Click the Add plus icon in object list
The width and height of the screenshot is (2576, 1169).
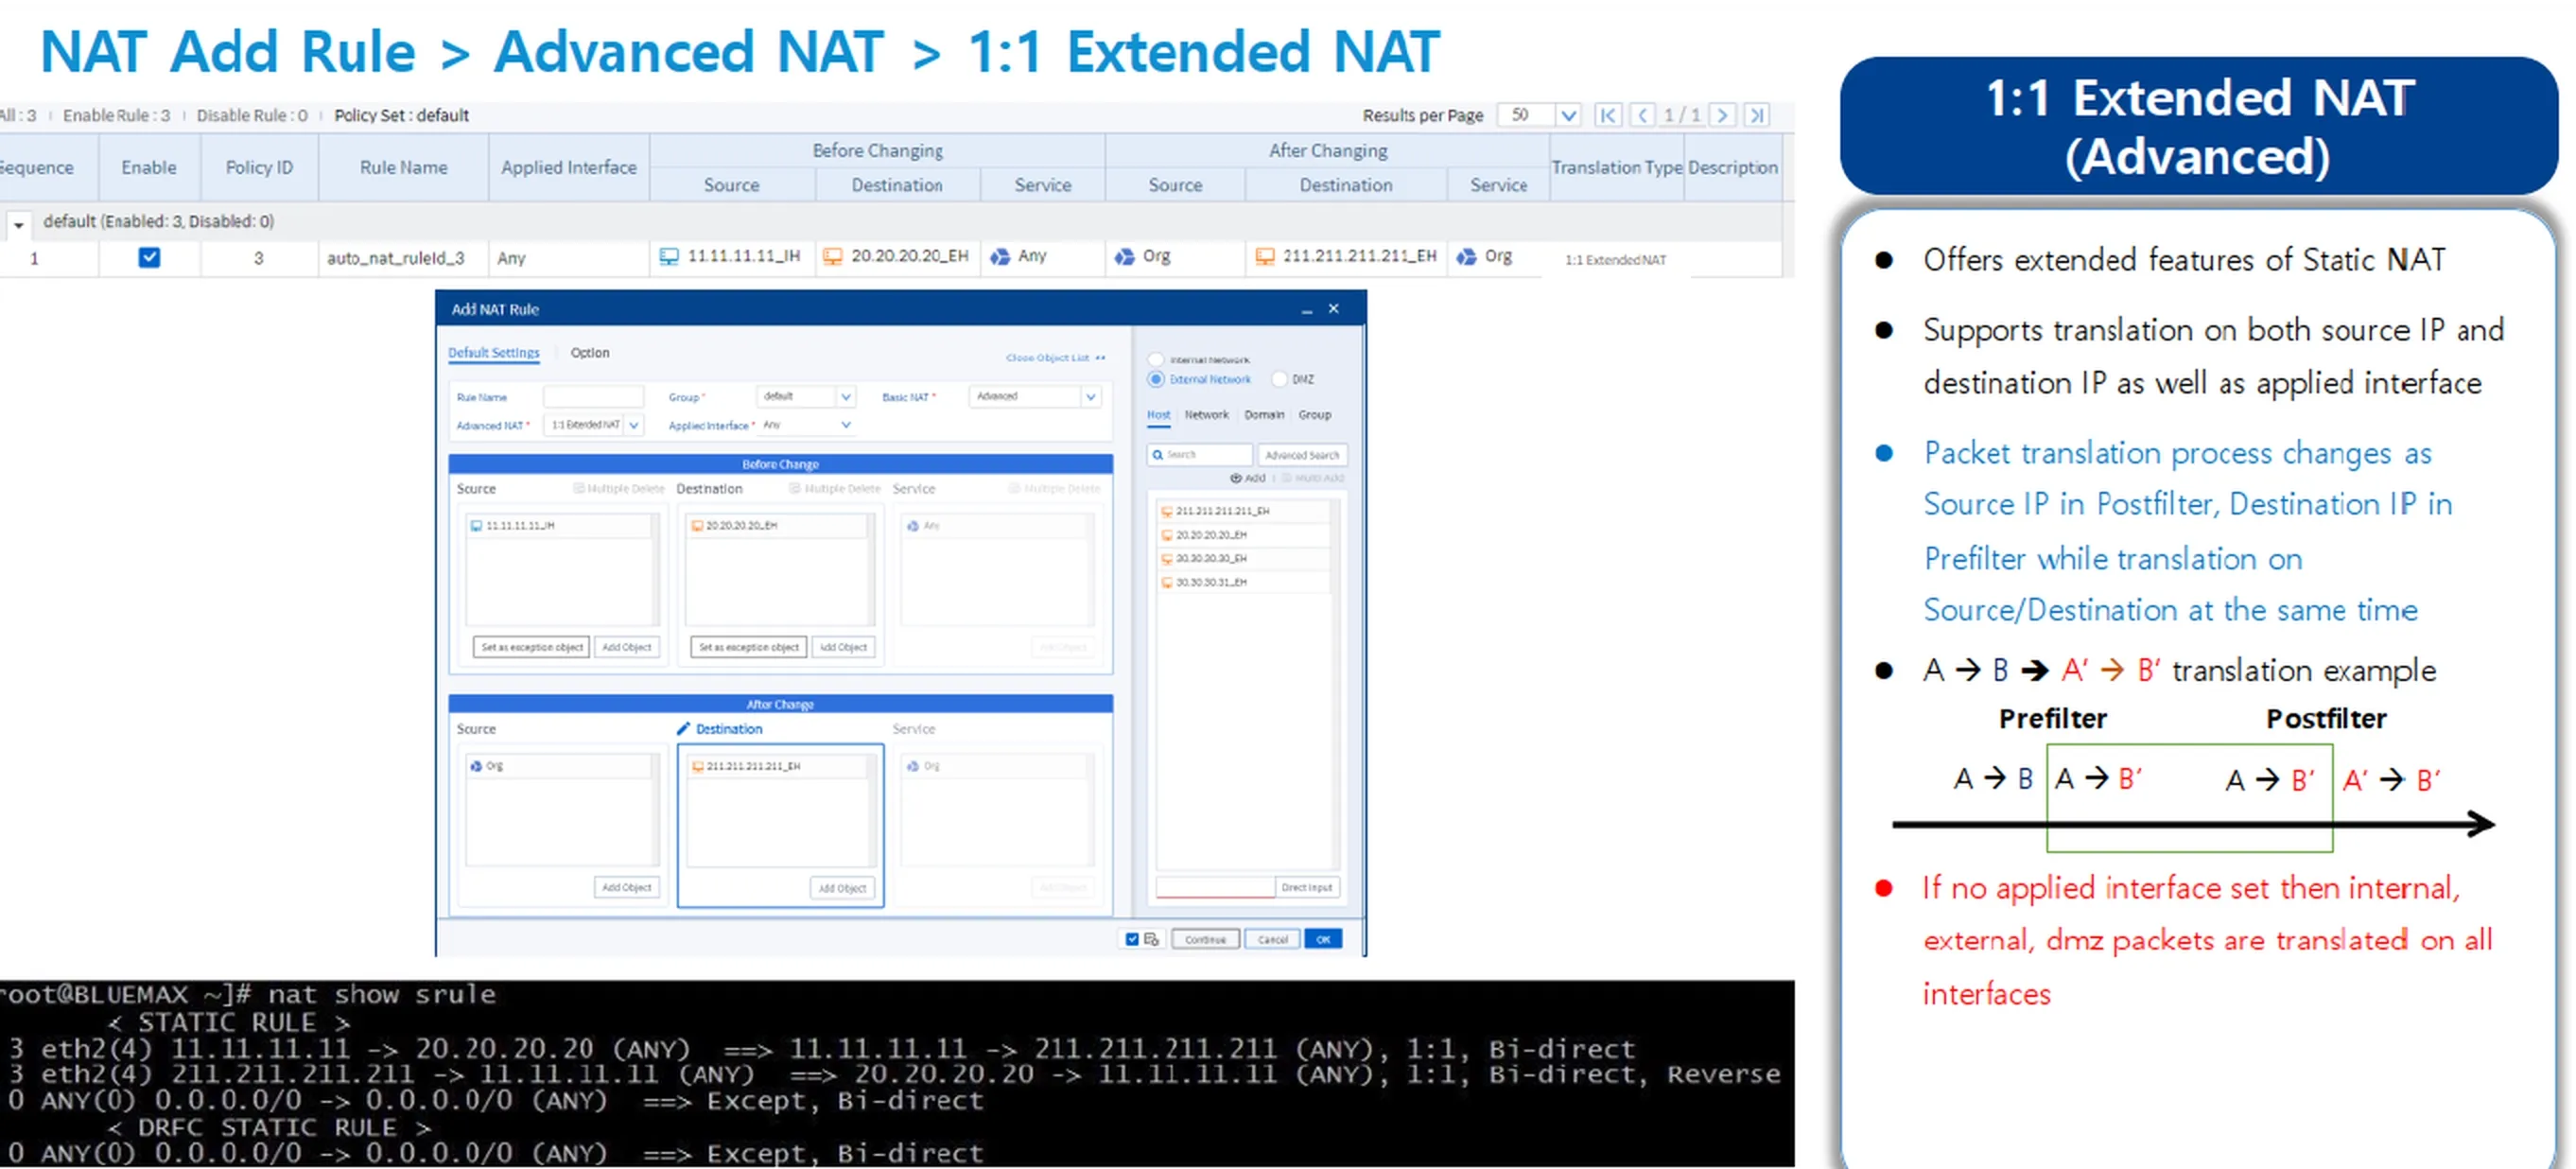(x=1237, y=478)
